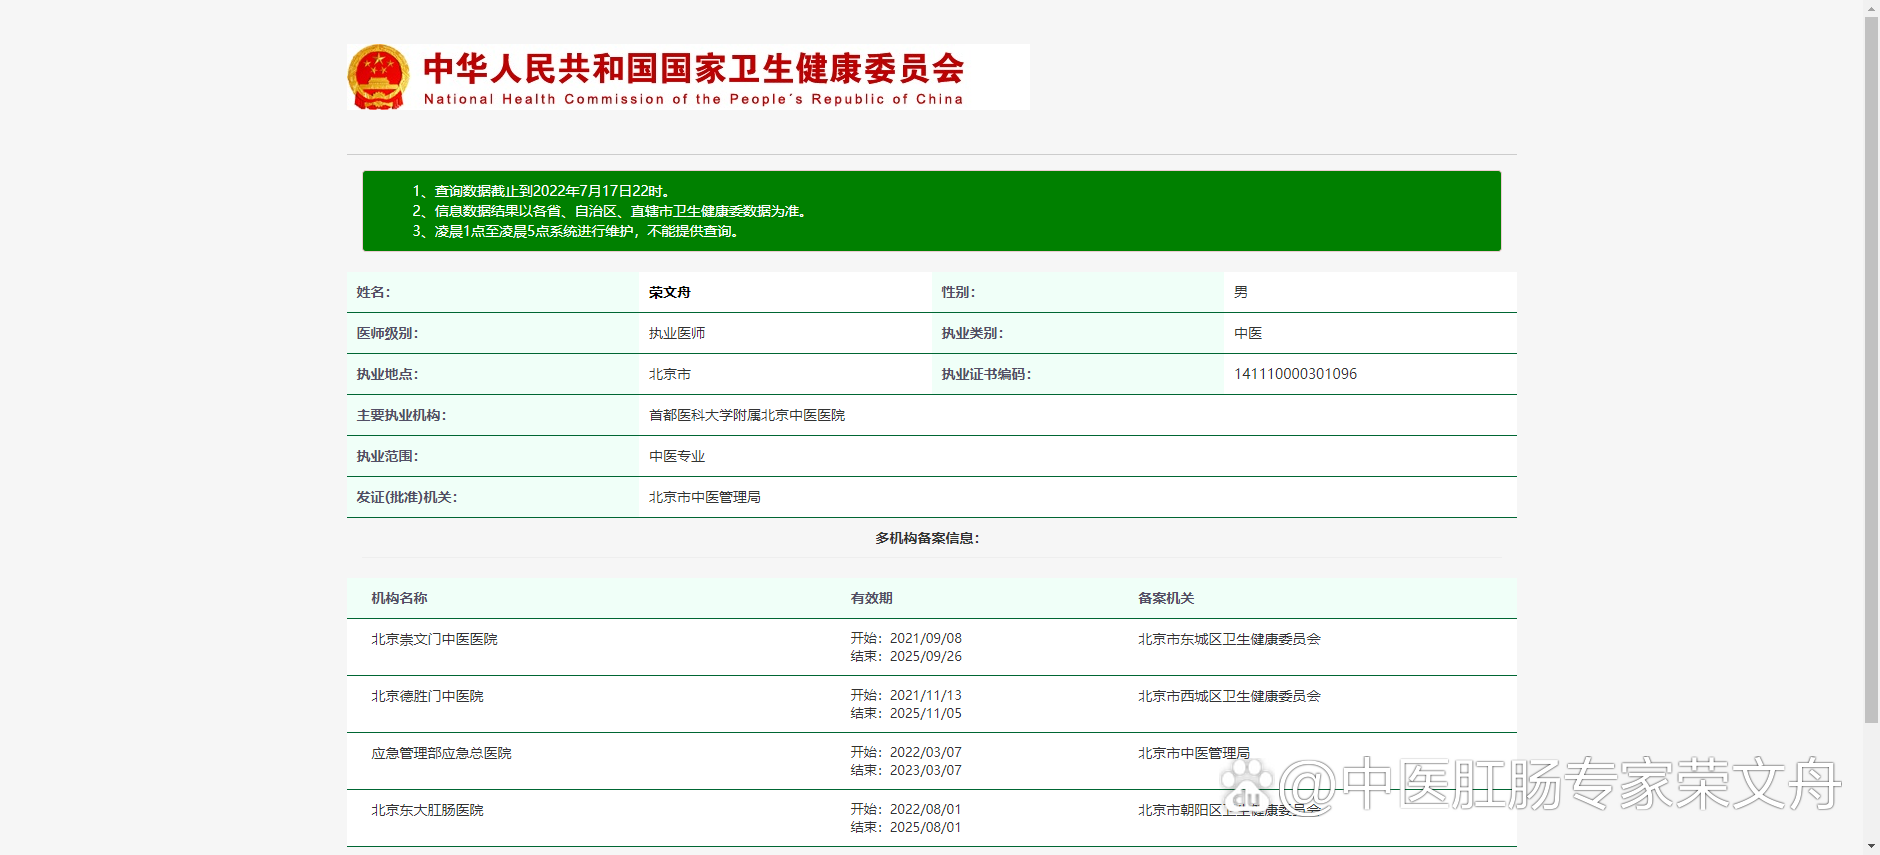This screenshot has height=855, width=1880.
Task: Click 应急管理部应急总医院 row name
Action: (x=441, y=753)
